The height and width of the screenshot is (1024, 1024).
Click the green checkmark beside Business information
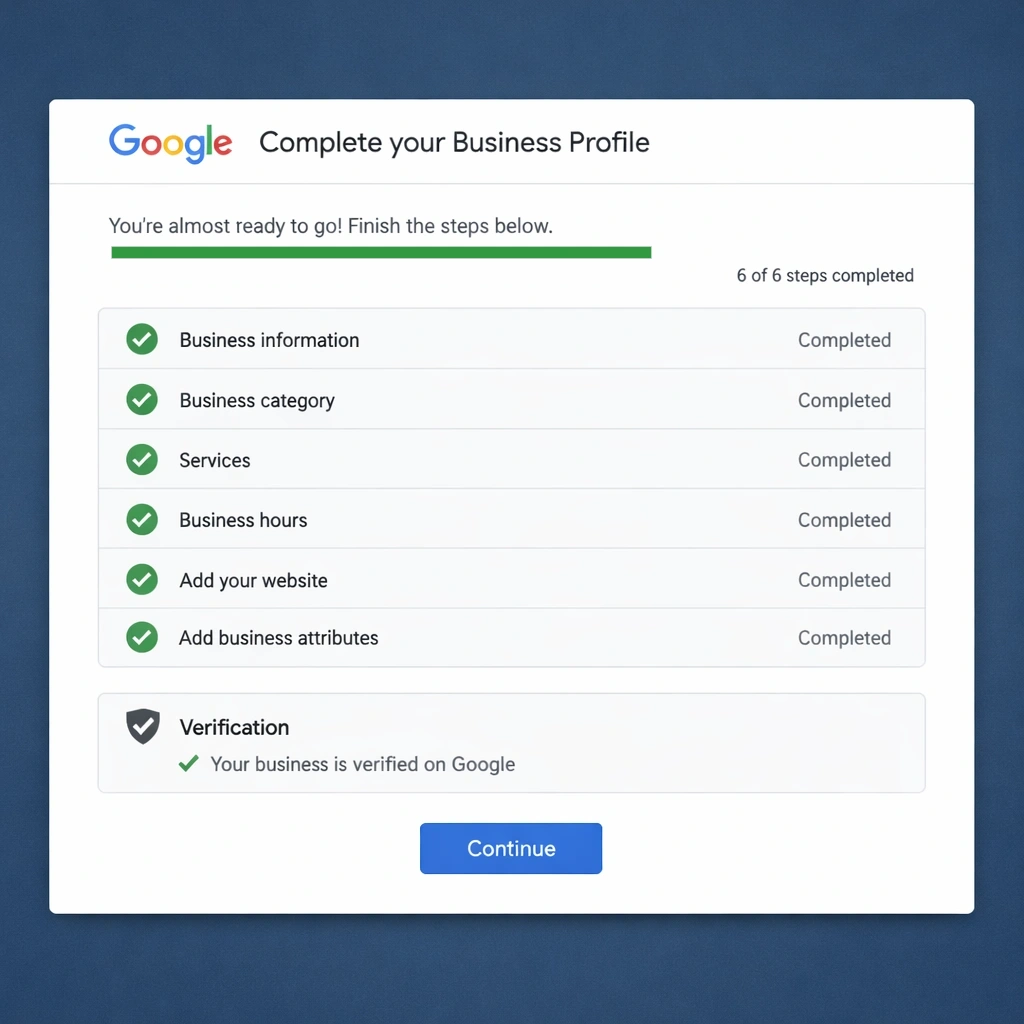coord(141,340)
